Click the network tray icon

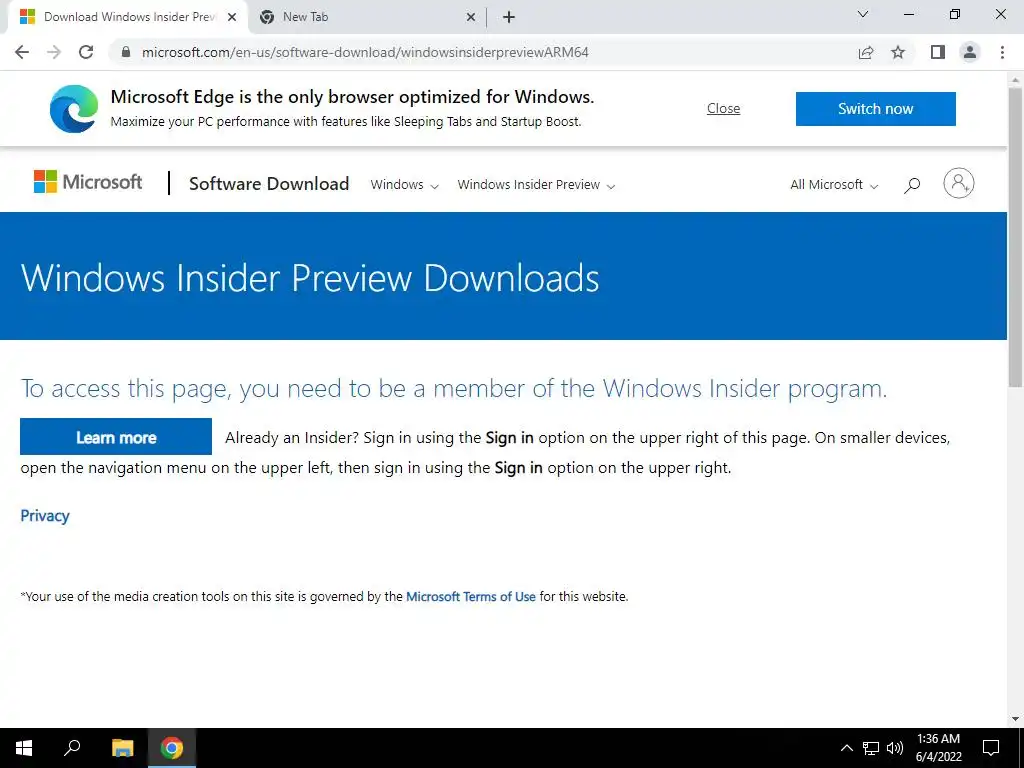[x=871, y=748]
